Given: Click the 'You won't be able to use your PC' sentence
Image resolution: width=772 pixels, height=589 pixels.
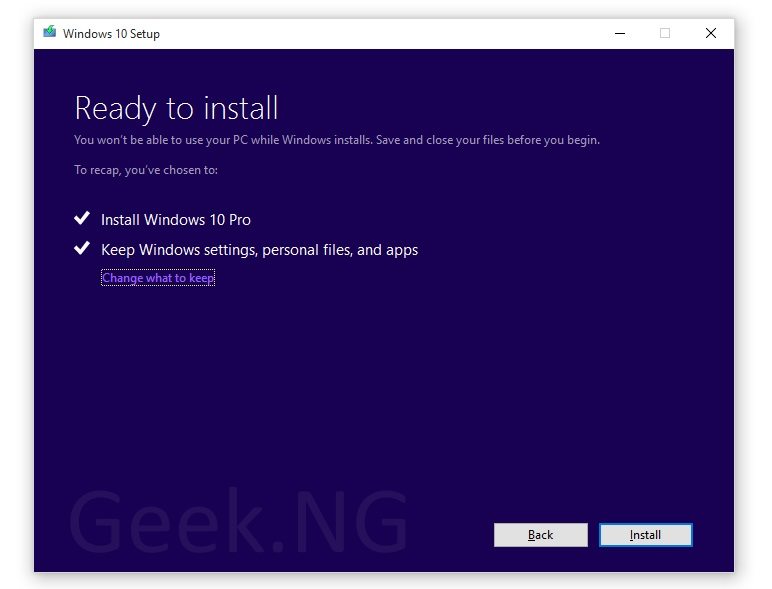Looking at the screenshot, I should (x=337, y=140).
